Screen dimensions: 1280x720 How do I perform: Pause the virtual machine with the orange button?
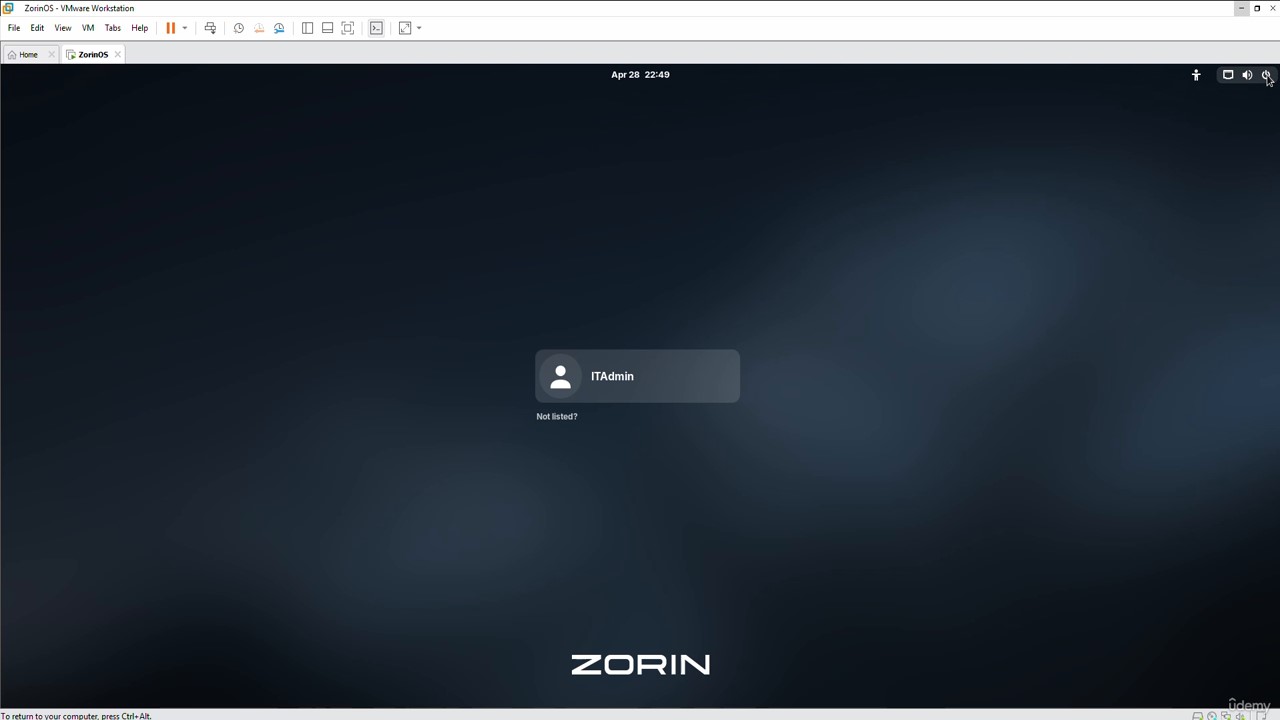(171, 28)
